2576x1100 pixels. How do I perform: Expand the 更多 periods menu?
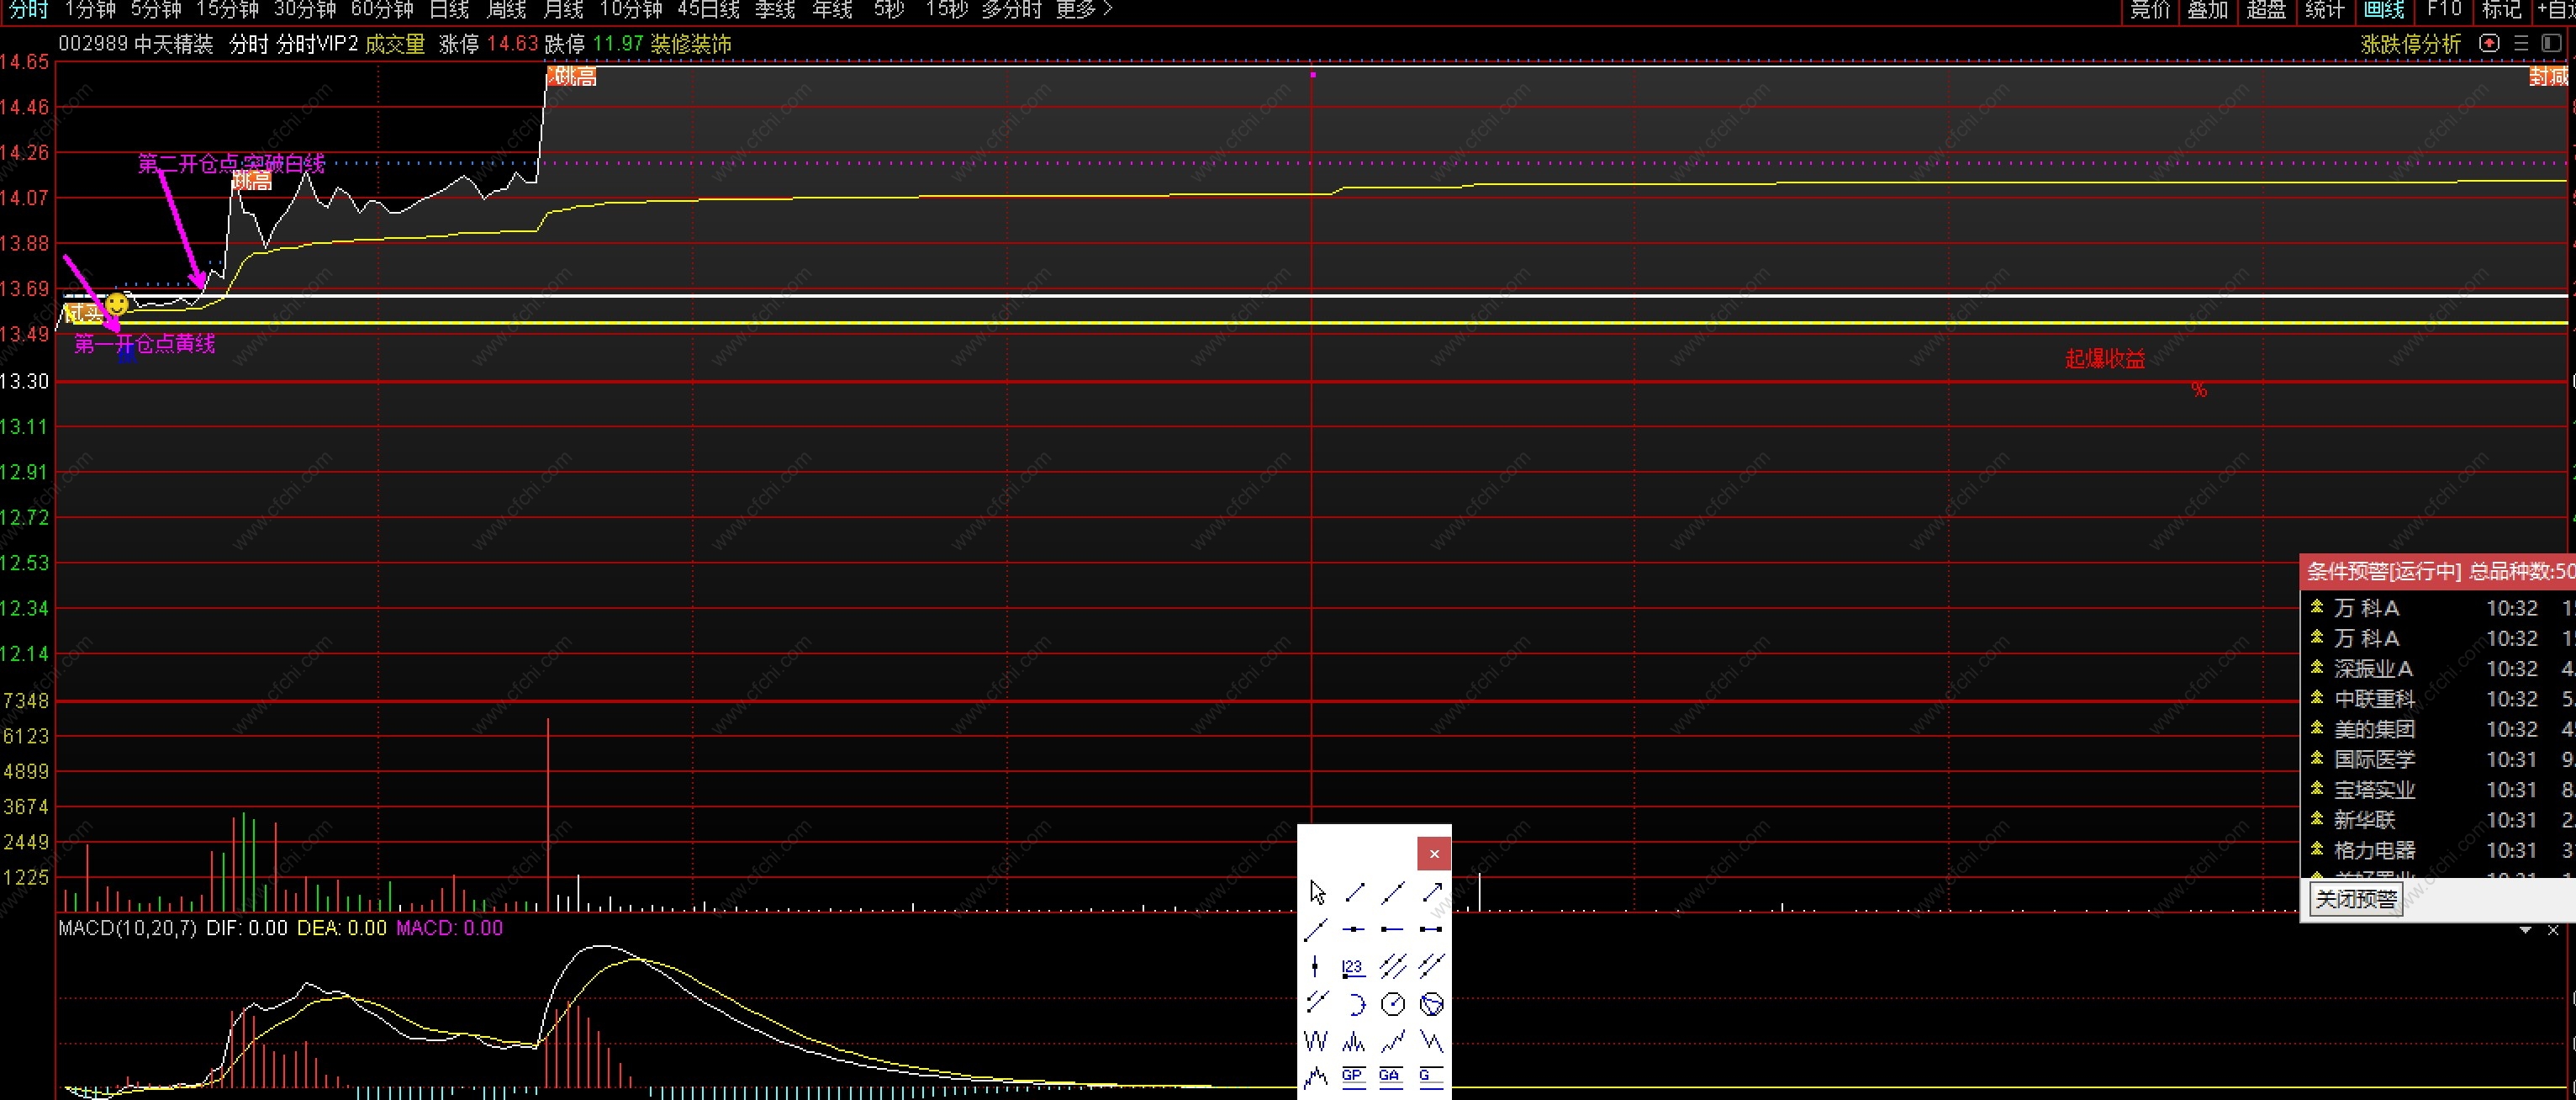point(1084,10)
